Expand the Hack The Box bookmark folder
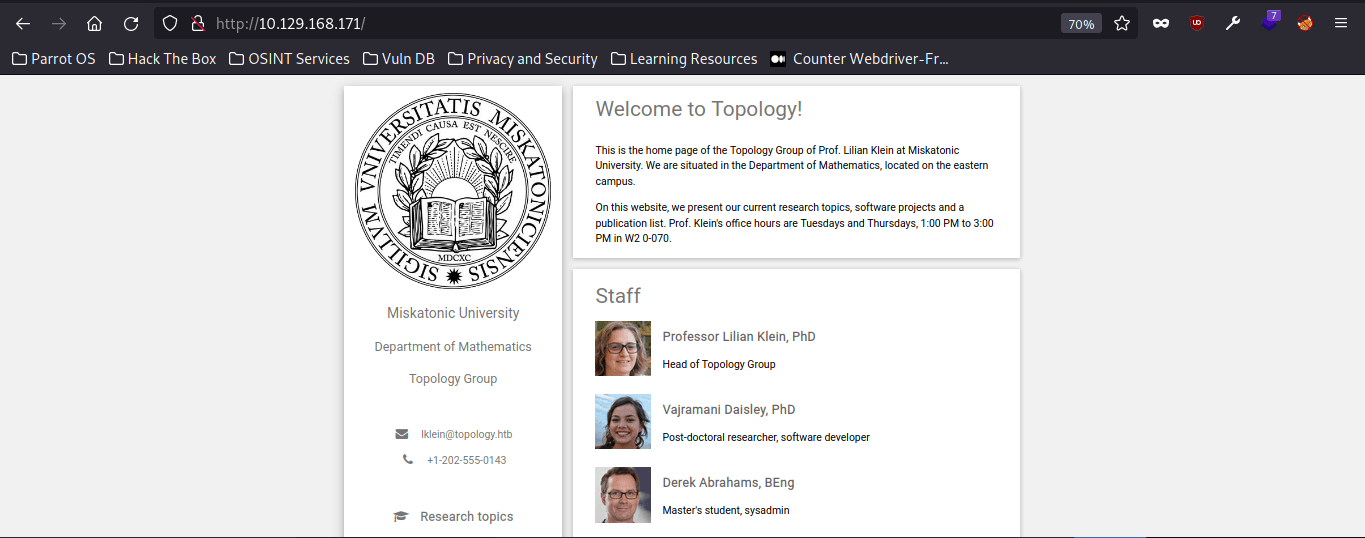 (162, 59)
